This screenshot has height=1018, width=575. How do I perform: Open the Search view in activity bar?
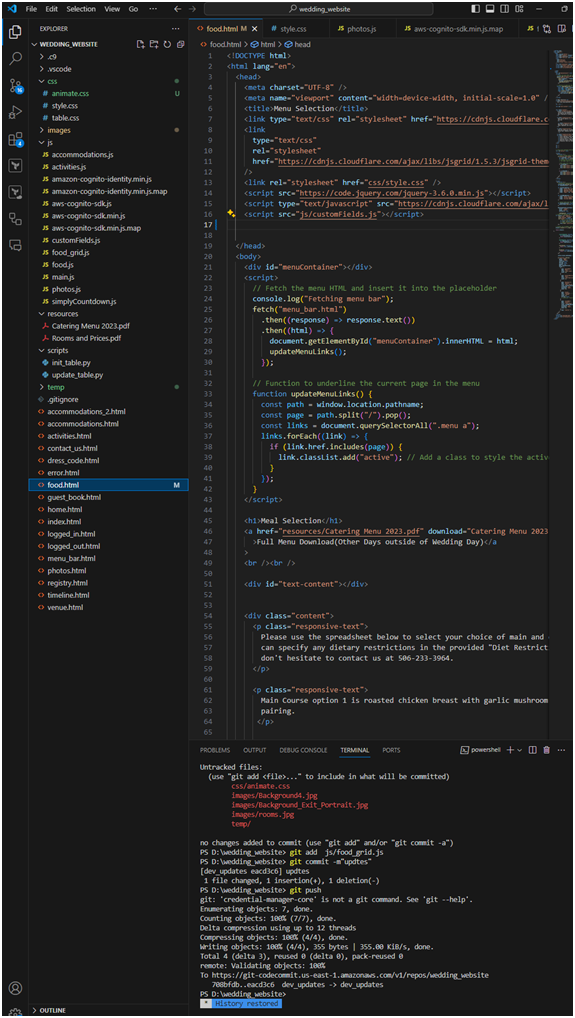(x=16, y=58)
